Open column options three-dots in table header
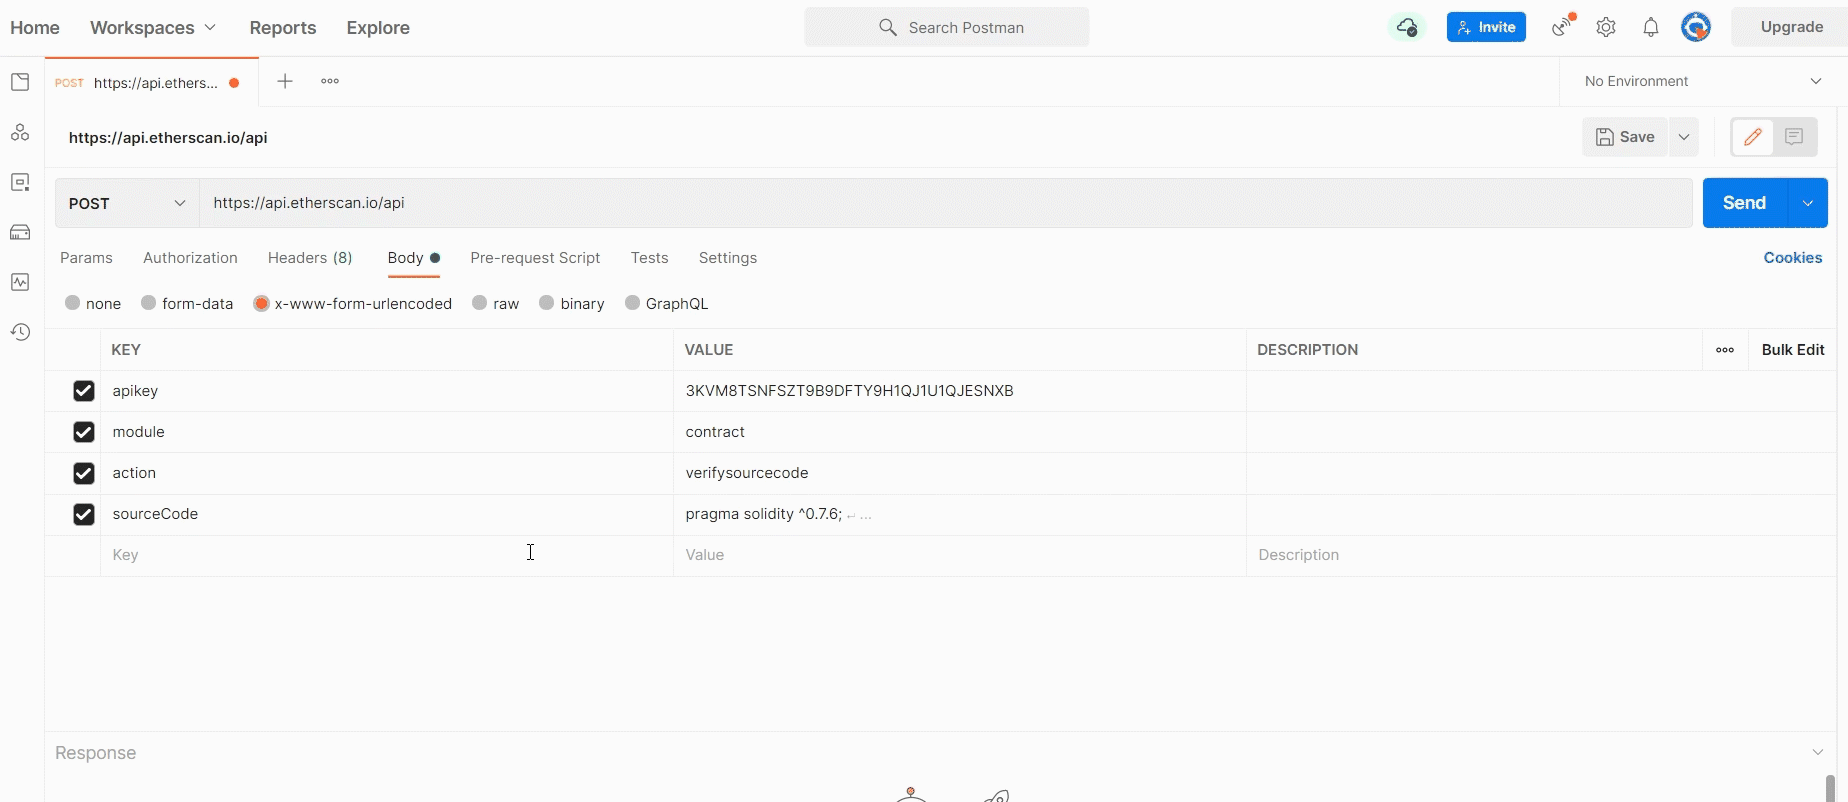 [x=1725, y=350]
